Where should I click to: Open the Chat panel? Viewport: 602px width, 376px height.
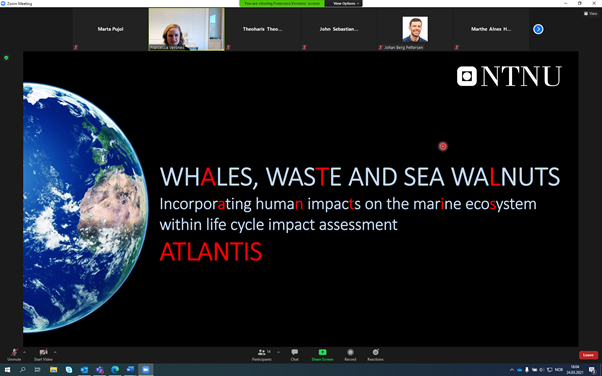click(294, 354)
